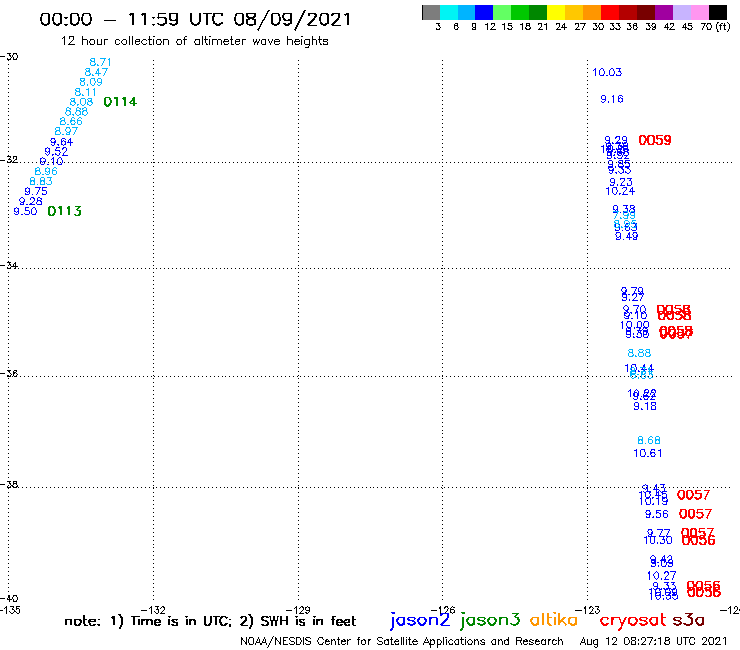Image resolution: width=740 pixels, height=650 pixels.
Task: Click wave height value 8.47
Action: pyautogui.click(x=96, y=72)
